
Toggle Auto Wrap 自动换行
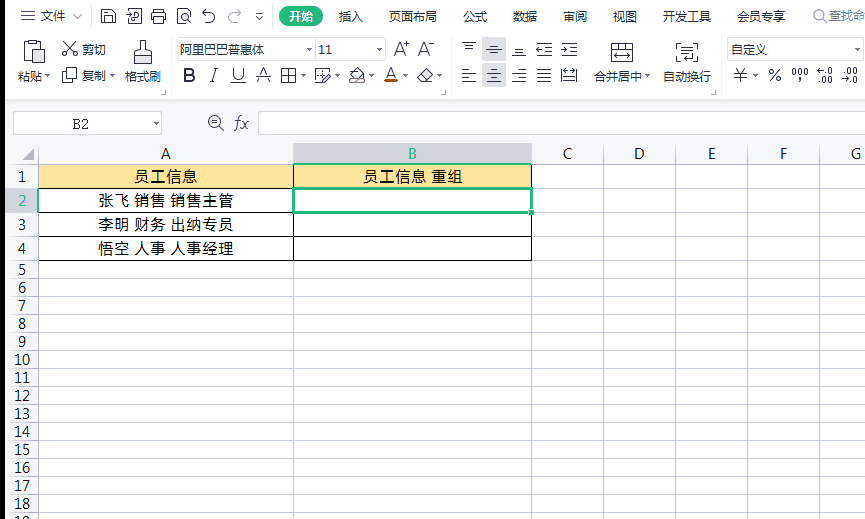(x=687, y=62)
